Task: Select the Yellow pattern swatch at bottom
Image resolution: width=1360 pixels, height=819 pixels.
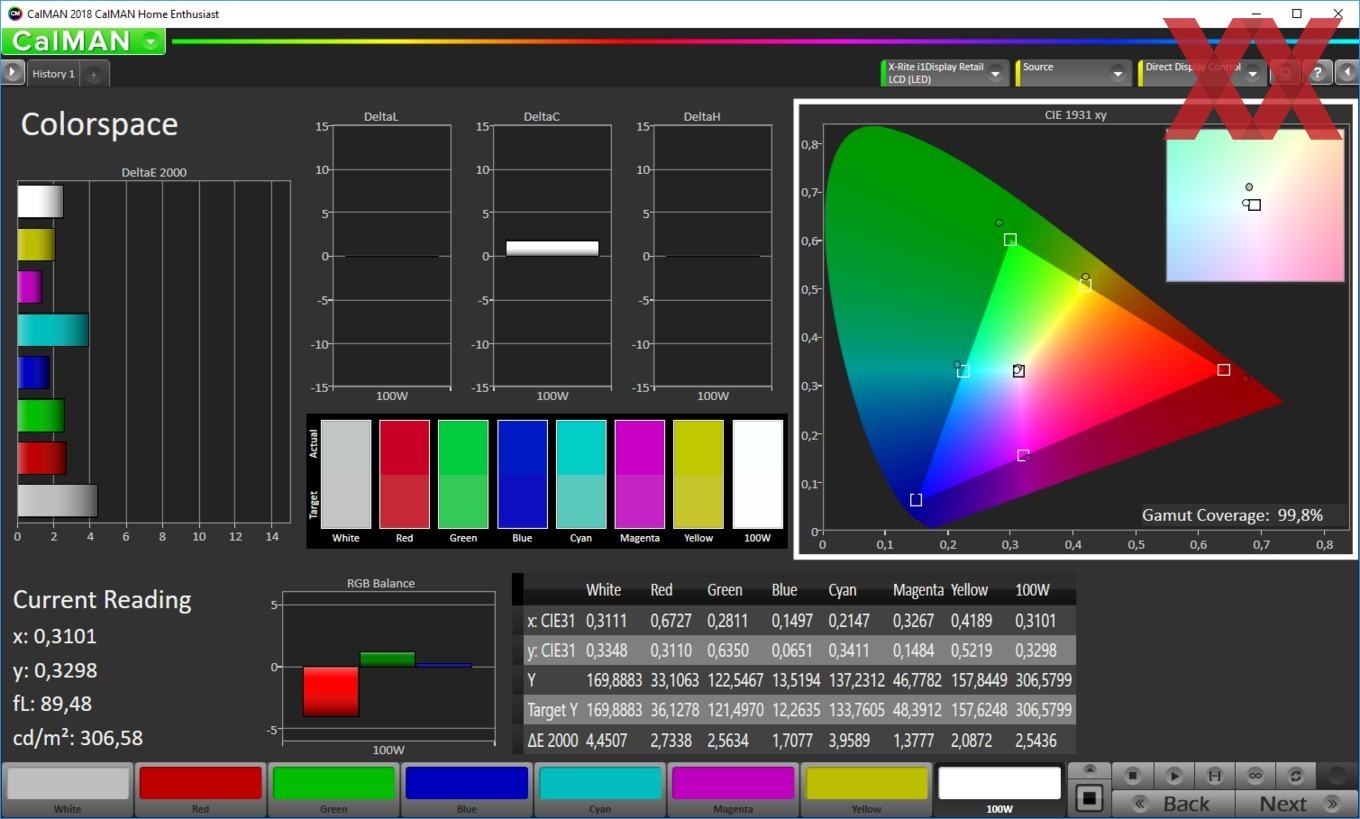Action: pos(866,789)
